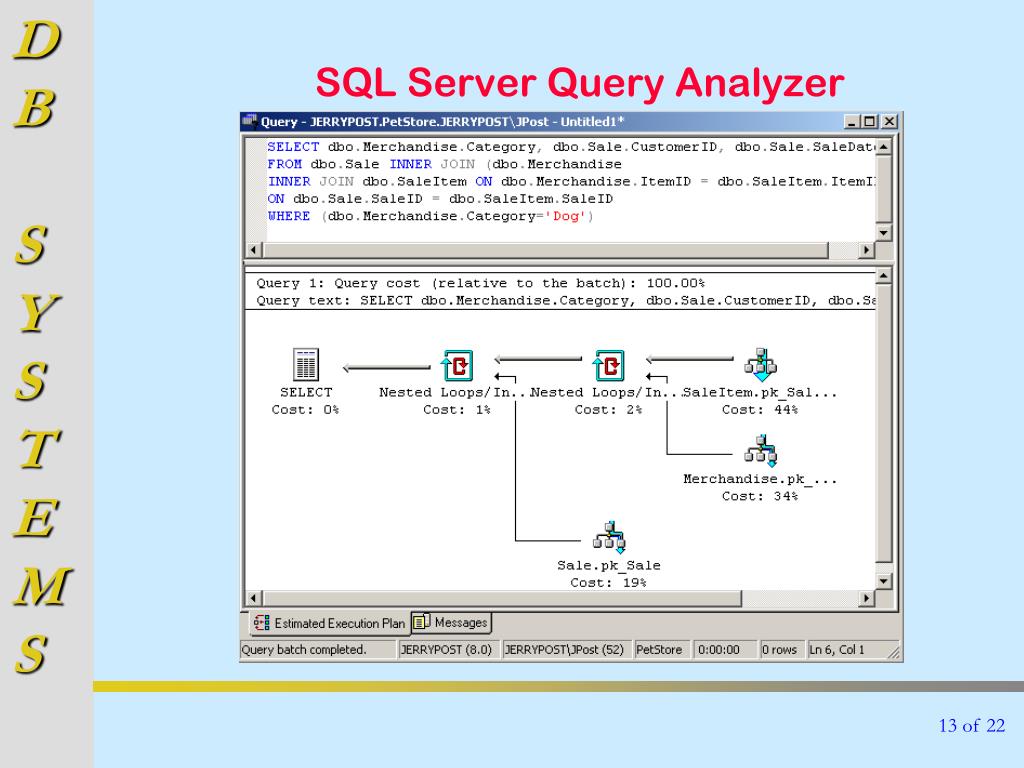Click the Sale.pk_Sale node label
Viewport: 1024px width, 768px height.
[x=609, y=565]
